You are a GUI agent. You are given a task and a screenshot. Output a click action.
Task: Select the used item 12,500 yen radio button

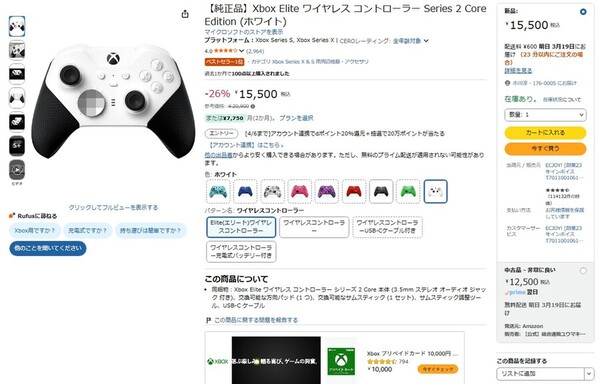(x=583, y=271)
